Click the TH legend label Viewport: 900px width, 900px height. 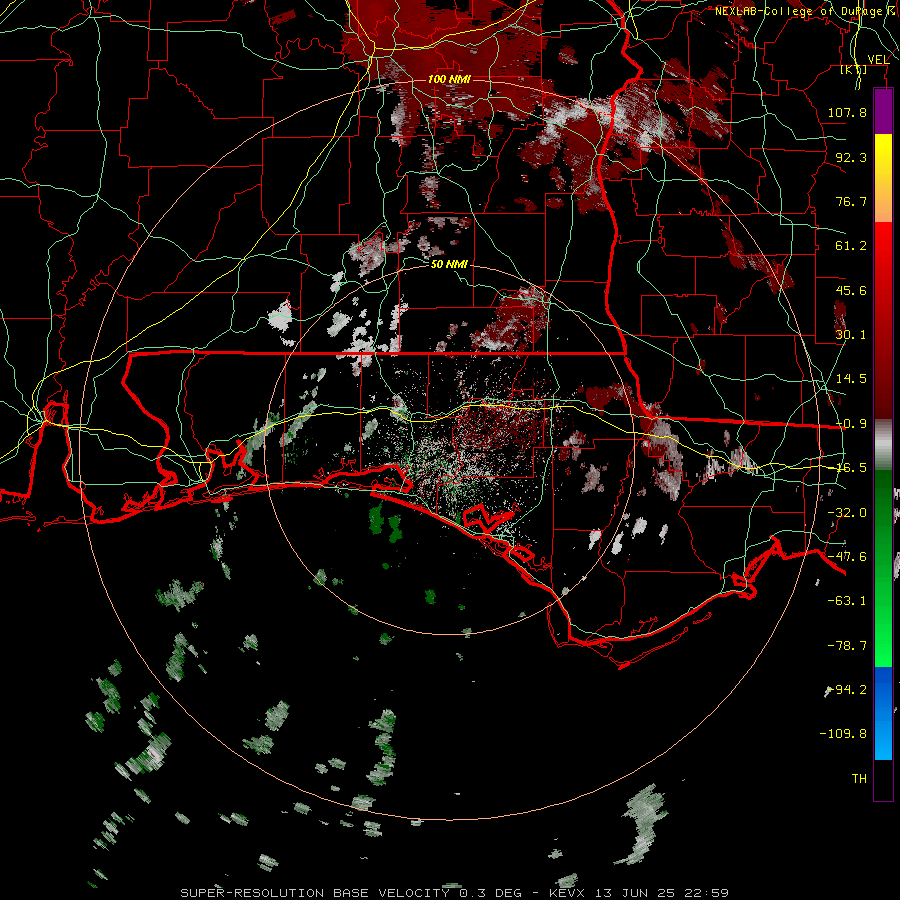coord(859,779)
